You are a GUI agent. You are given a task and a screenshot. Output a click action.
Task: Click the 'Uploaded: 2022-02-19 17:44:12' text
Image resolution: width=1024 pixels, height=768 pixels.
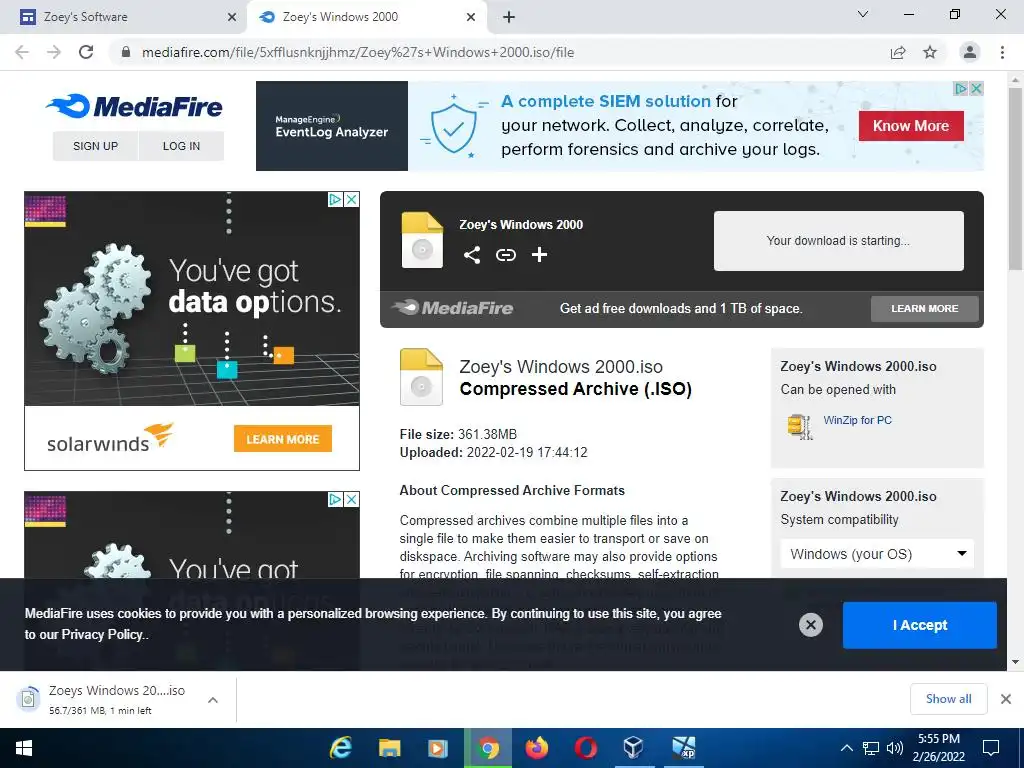coord(494,453)
